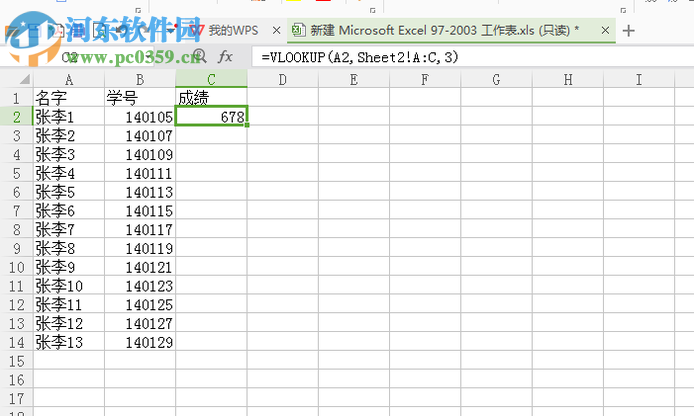Select the cell 140127
694x416 pixels.
140,323
